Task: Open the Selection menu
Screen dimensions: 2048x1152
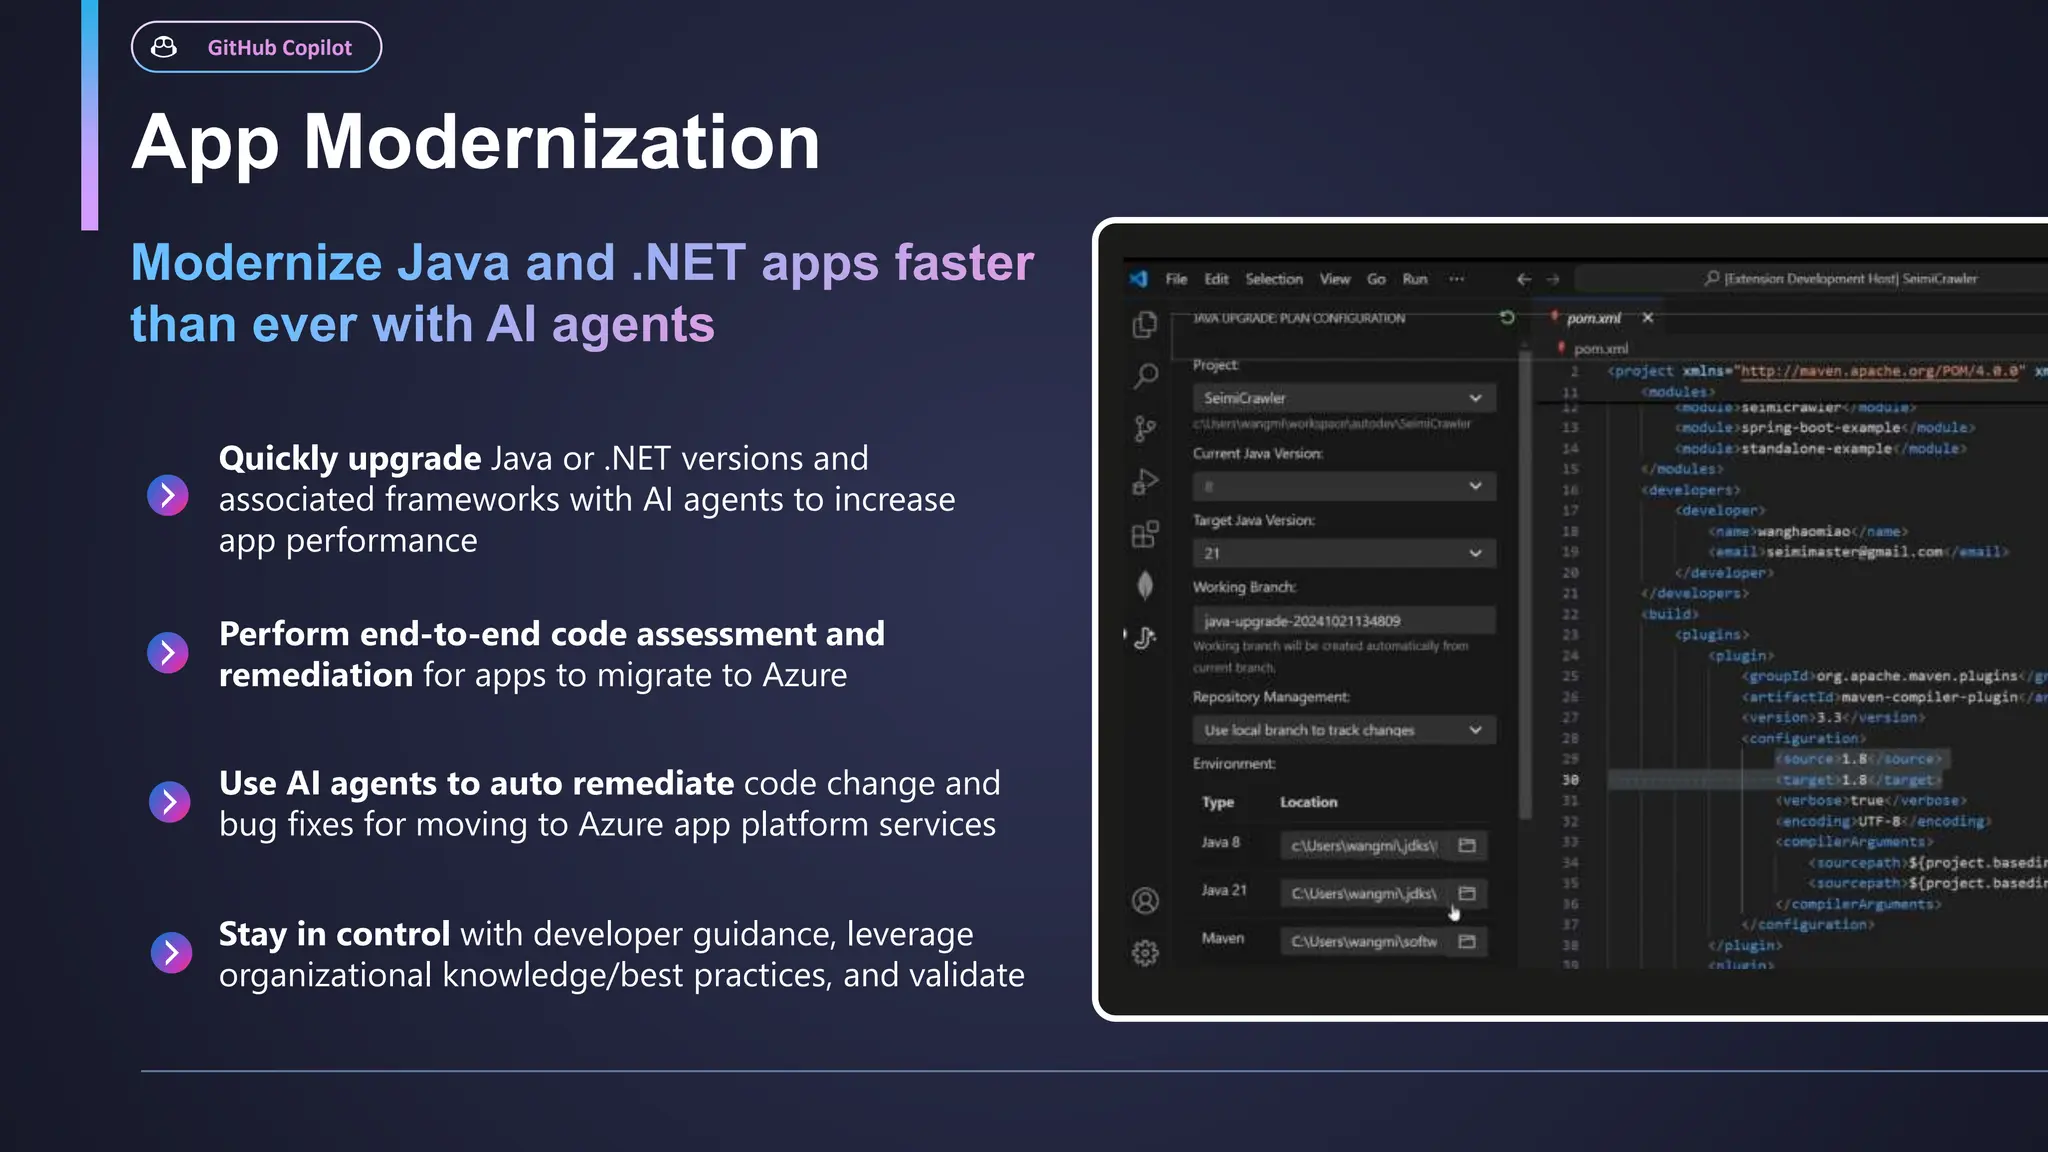Action: tap(1274, 279)
